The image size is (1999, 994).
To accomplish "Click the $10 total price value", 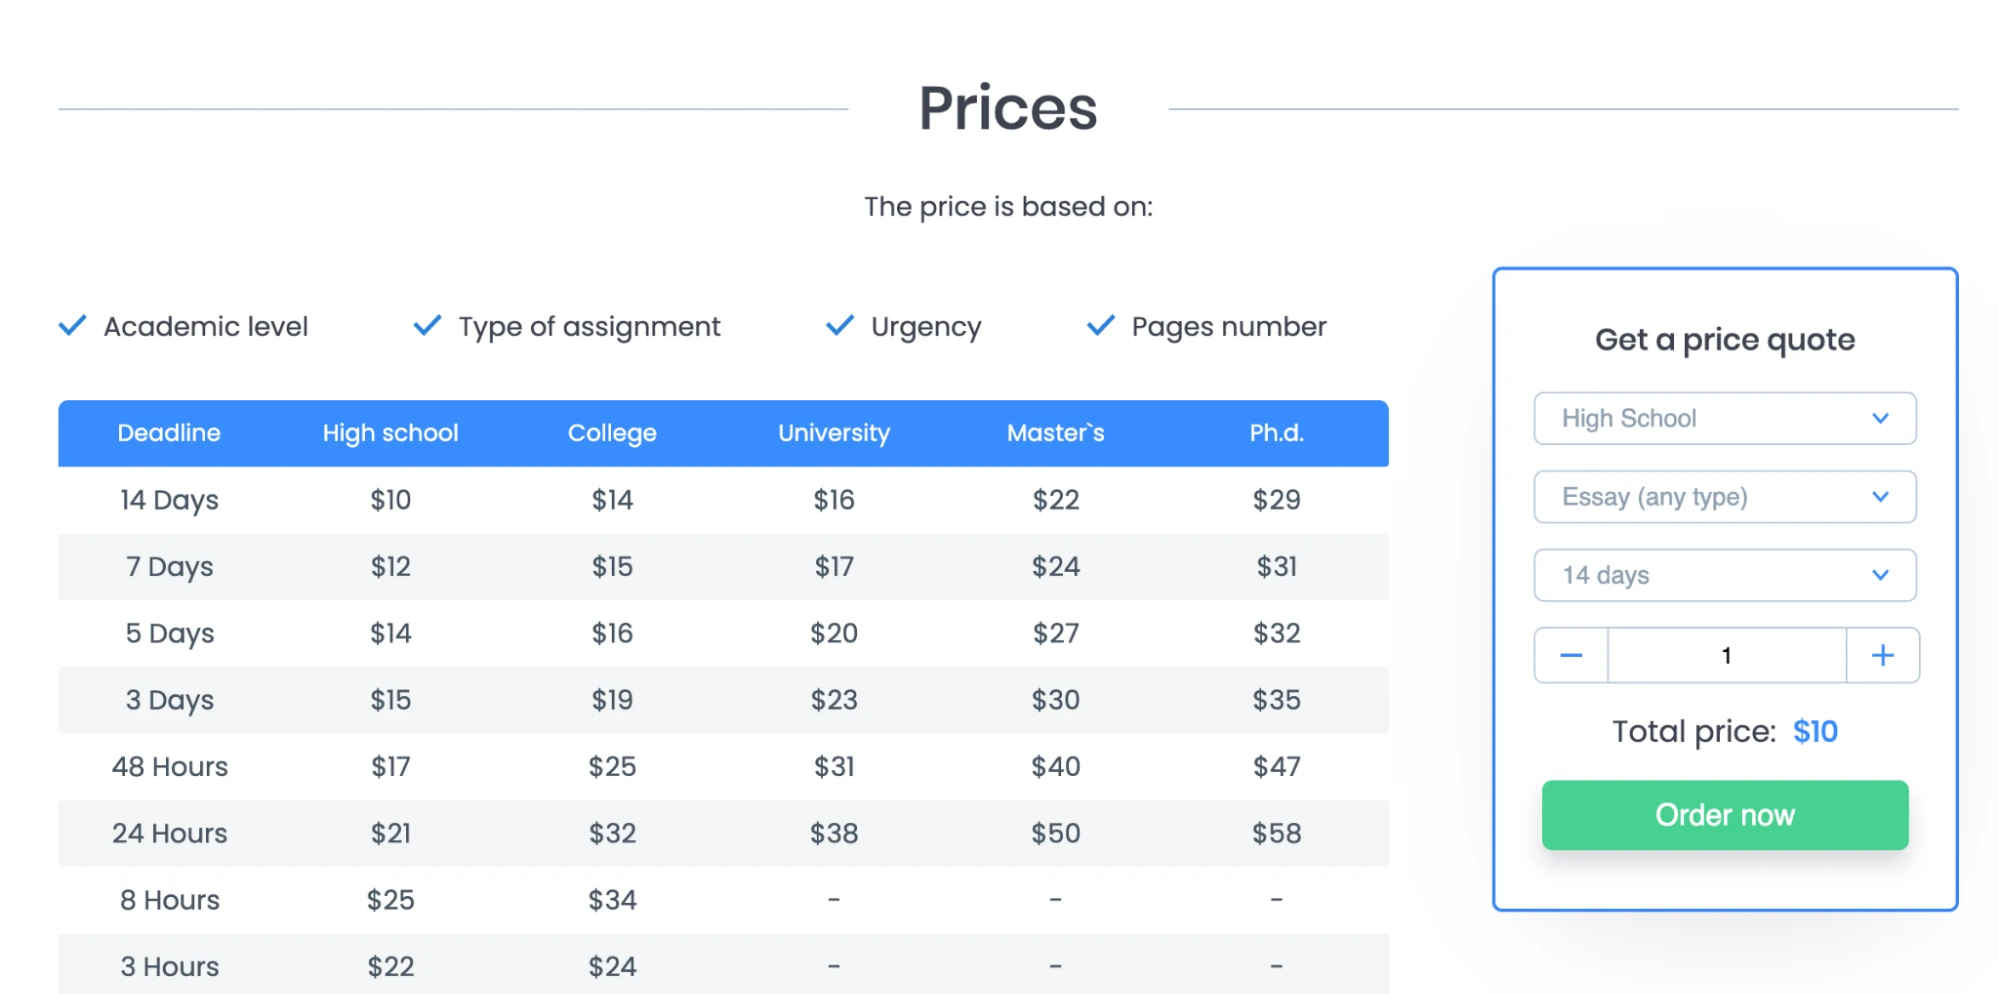I will [x=1815, y=731].
